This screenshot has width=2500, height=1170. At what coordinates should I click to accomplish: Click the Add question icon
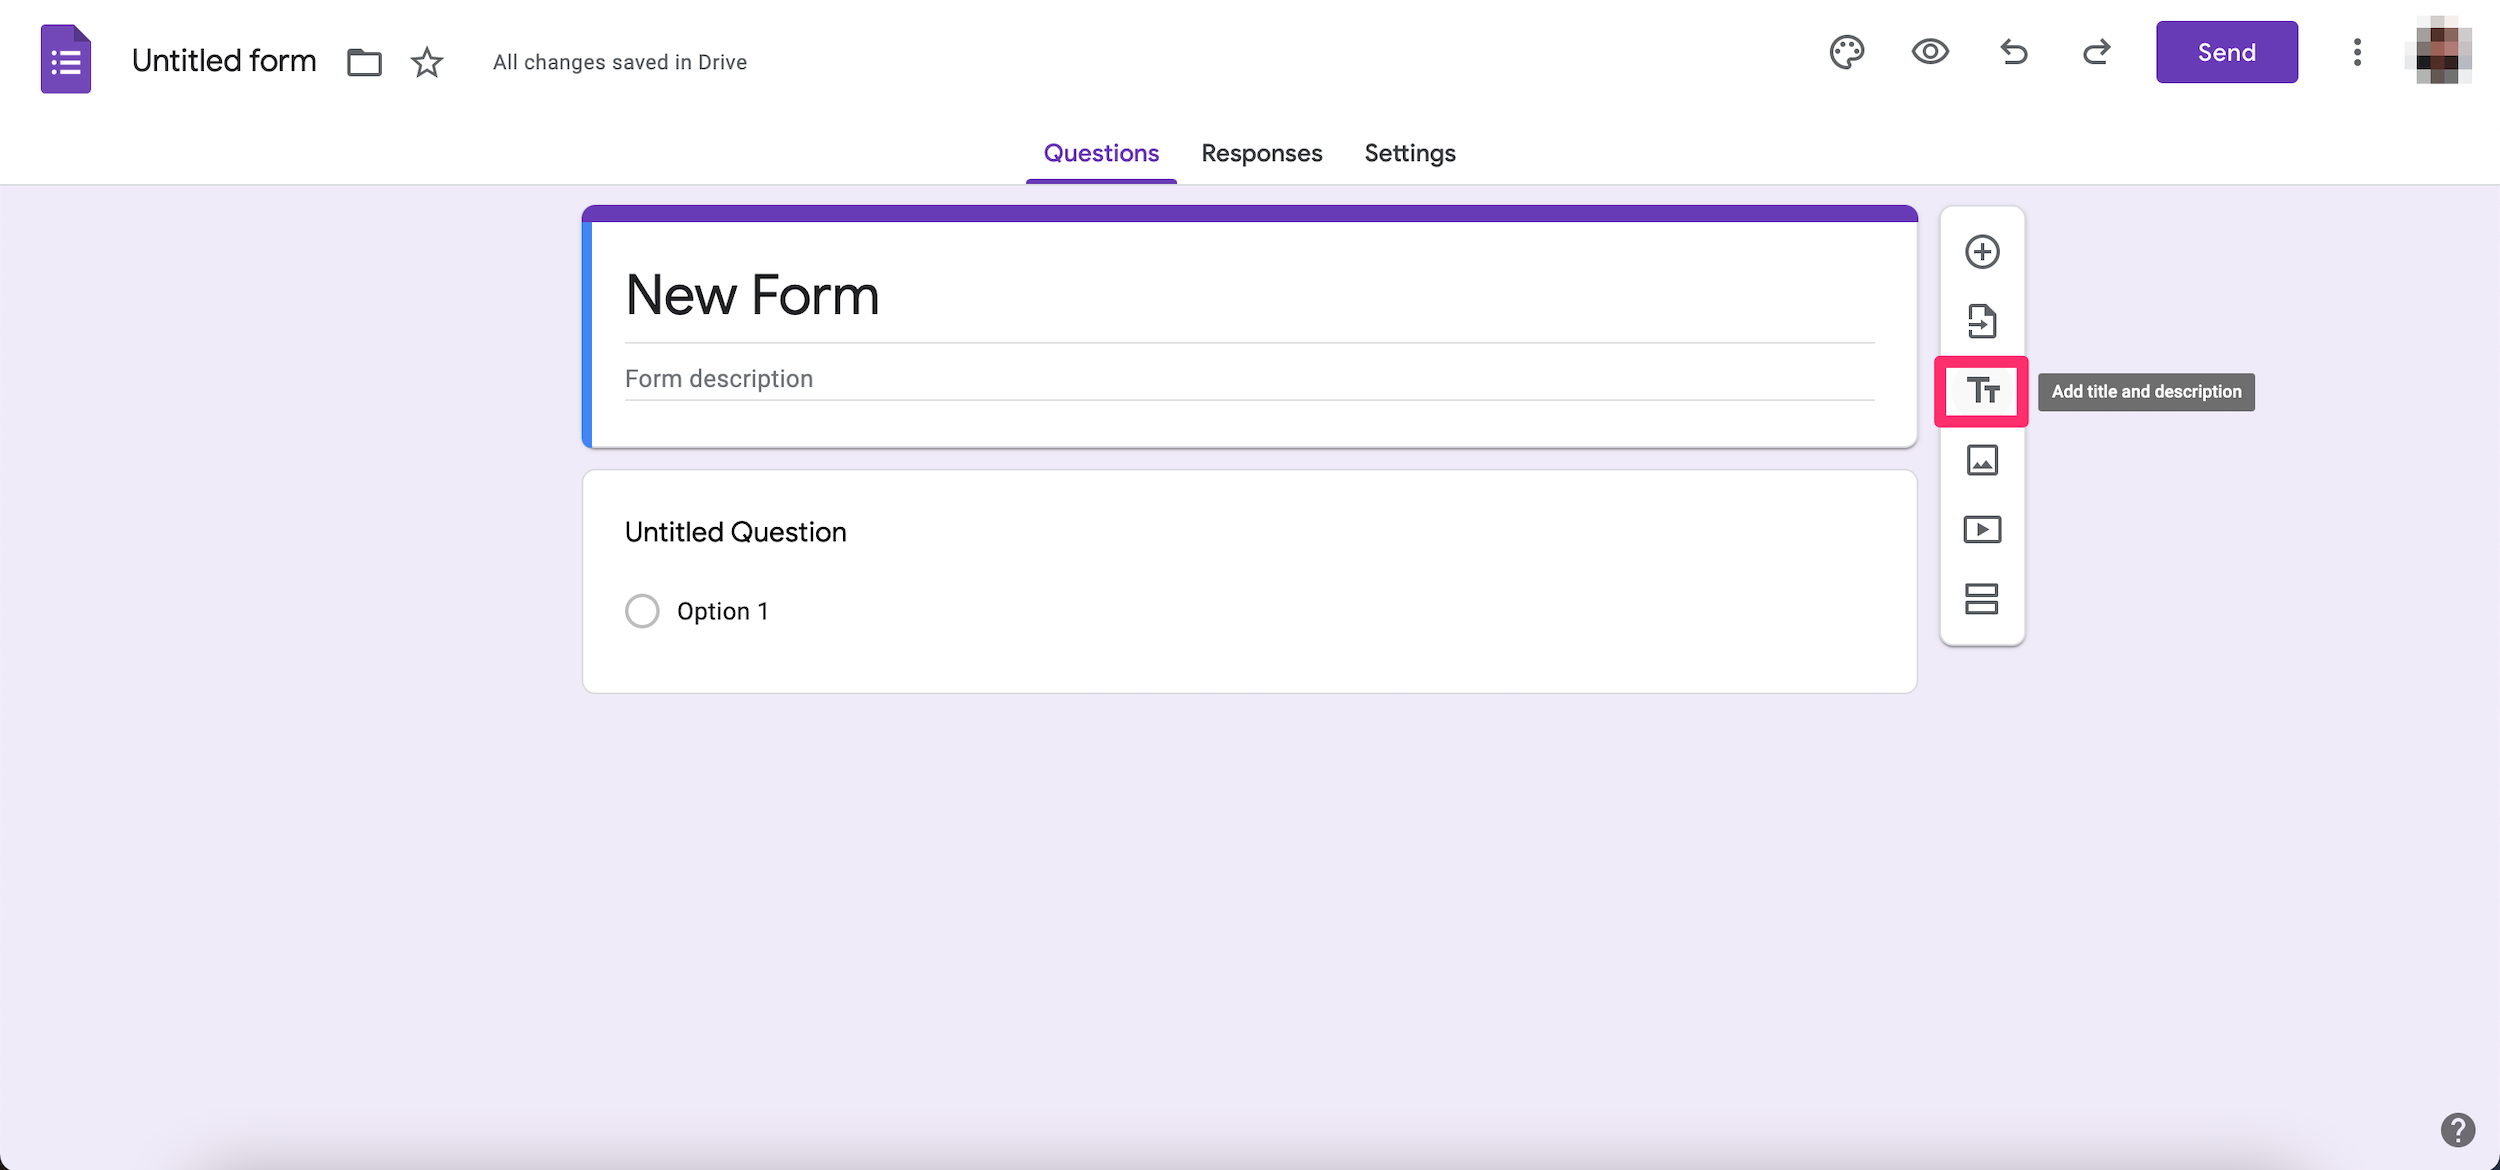pyautogui.click(x=1982, y=250)
